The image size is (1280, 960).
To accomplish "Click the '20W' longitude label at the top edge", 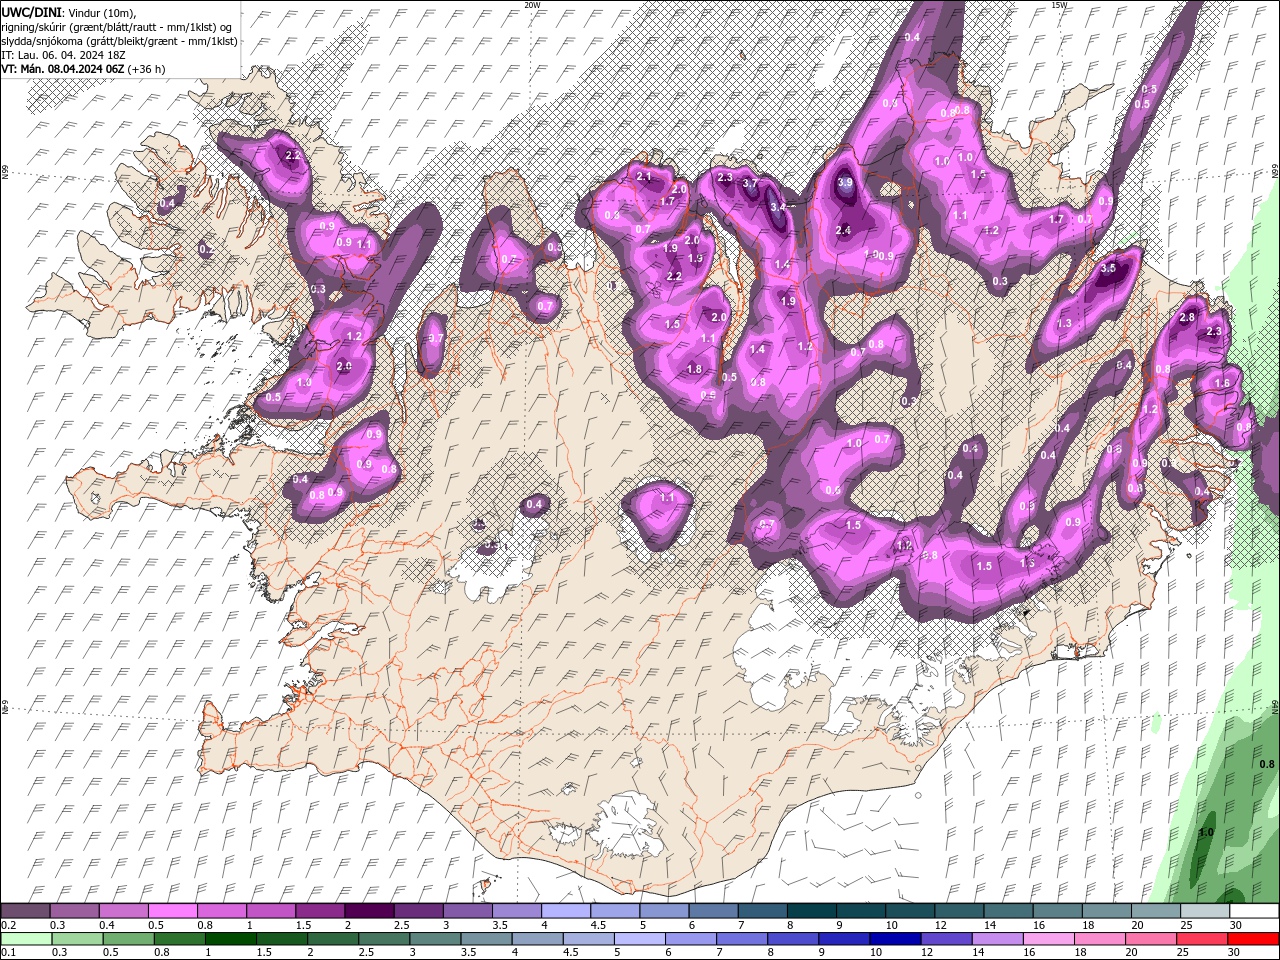I will pyautogui.click(x=531, y=4).
